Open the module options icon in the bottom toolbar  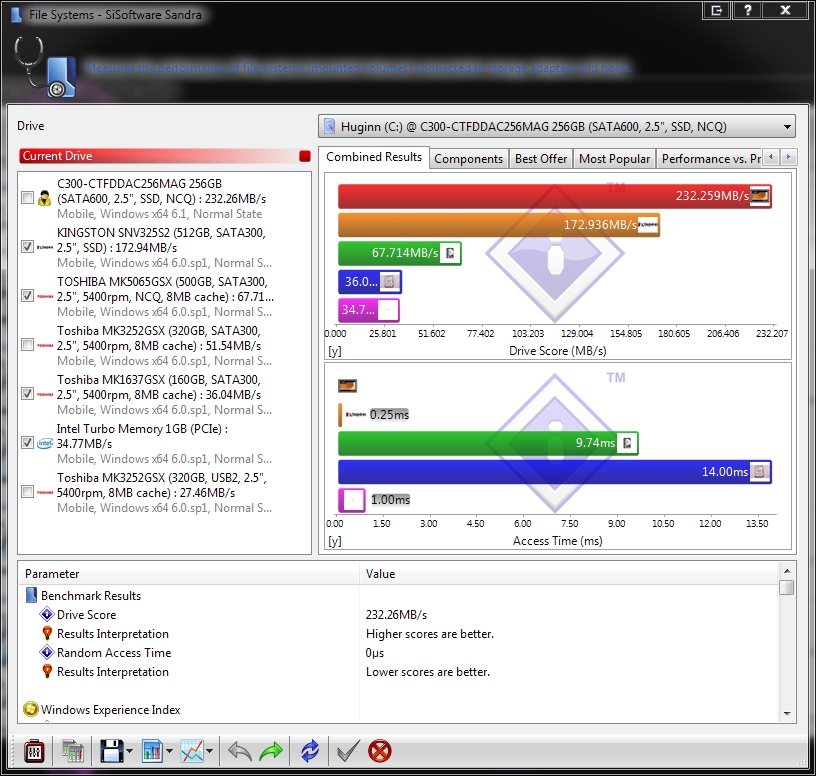(34, 751)
